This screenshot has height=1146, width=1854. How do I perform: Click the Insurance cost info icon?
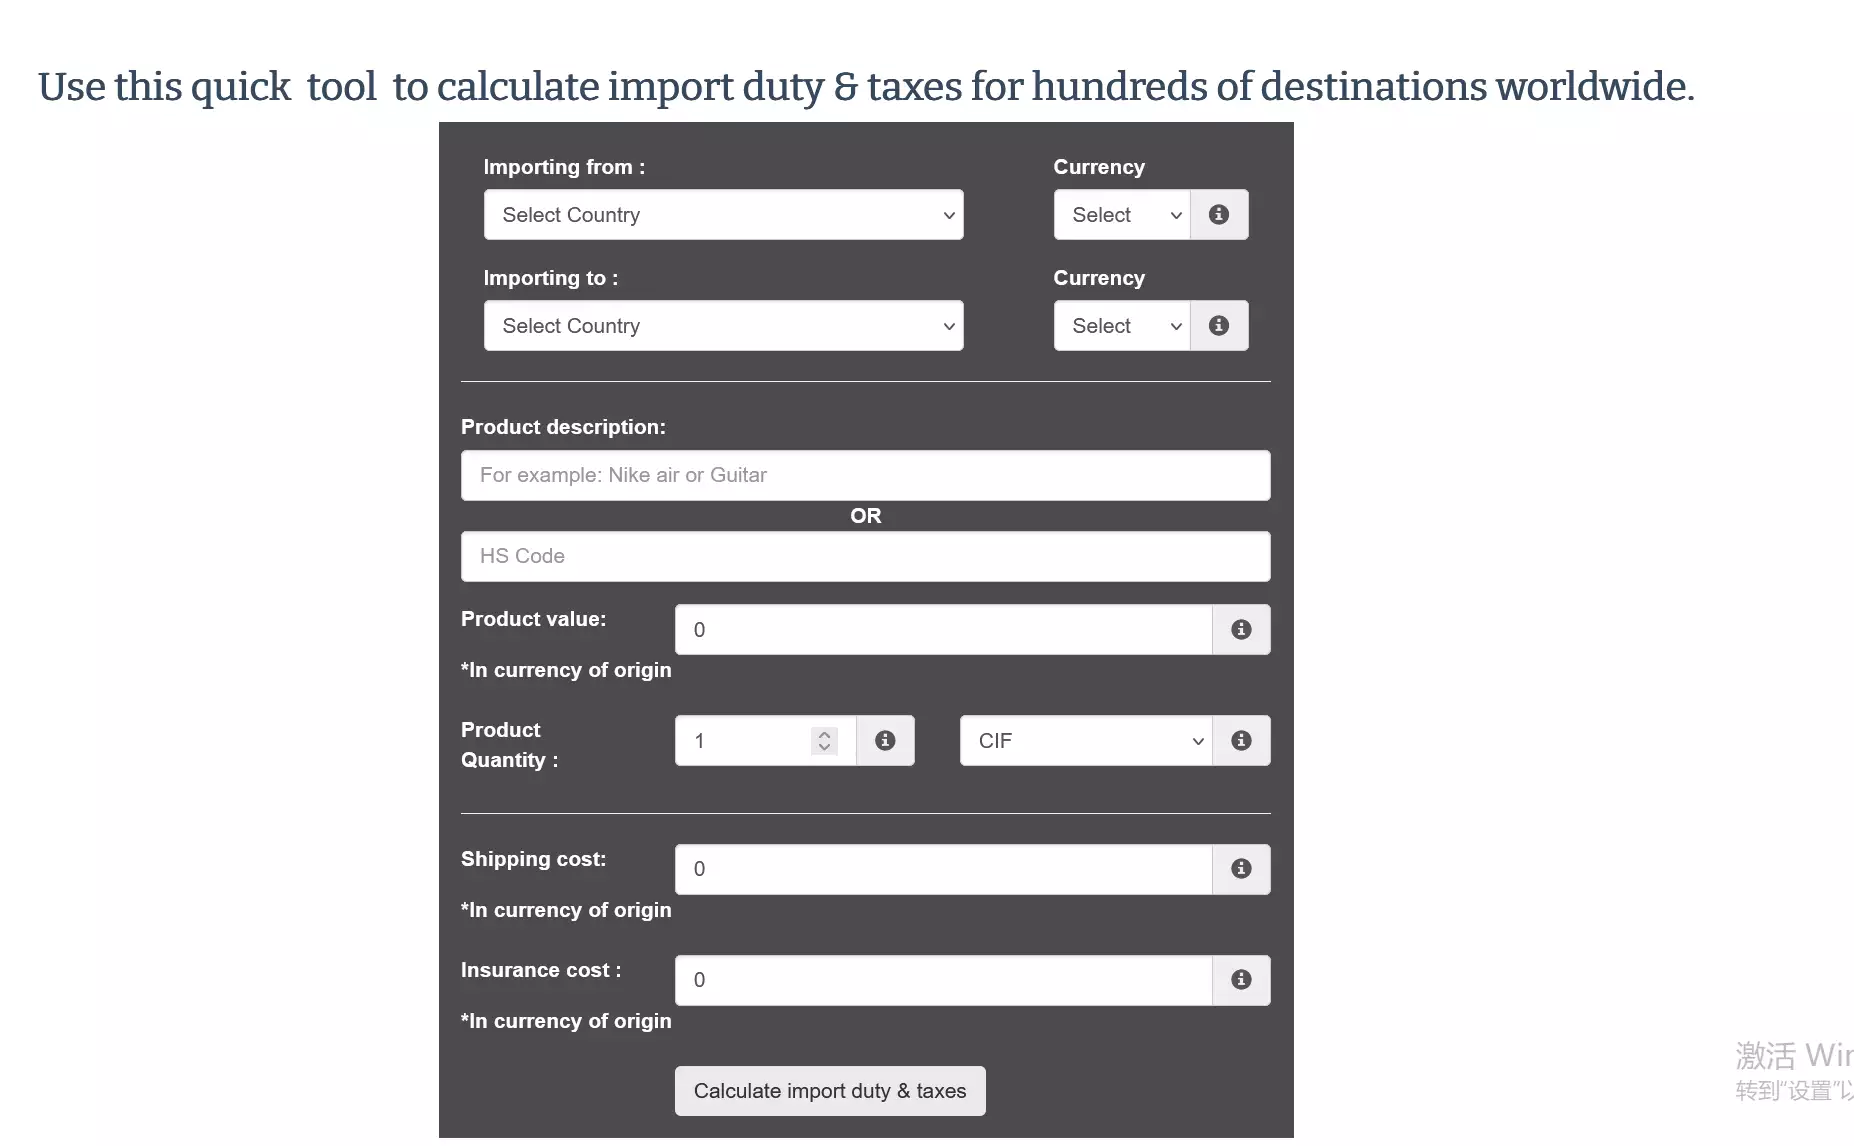point(1241,980)
